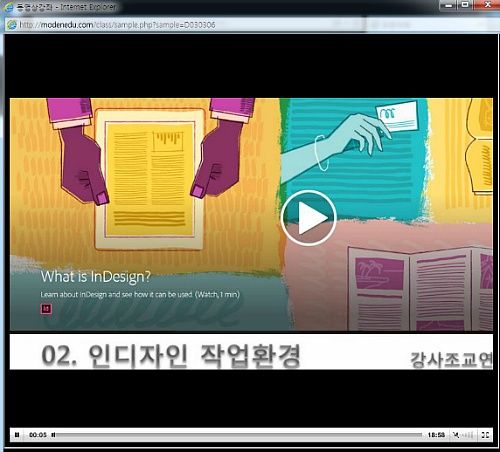This screenshot has width=500, height=452.
Task: Close the Internet Explorer window
Action: pyautogui.click(x=487, y=5)
